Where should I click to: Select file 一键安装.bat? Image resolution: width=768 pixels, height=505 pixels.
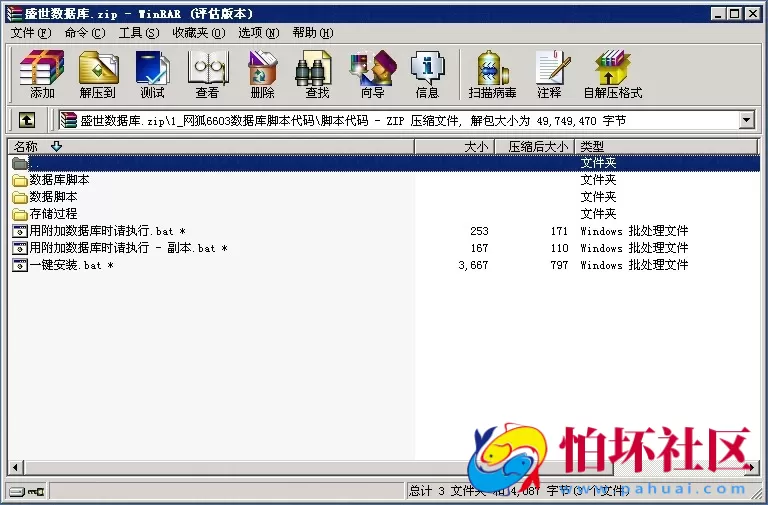point(72,265)
